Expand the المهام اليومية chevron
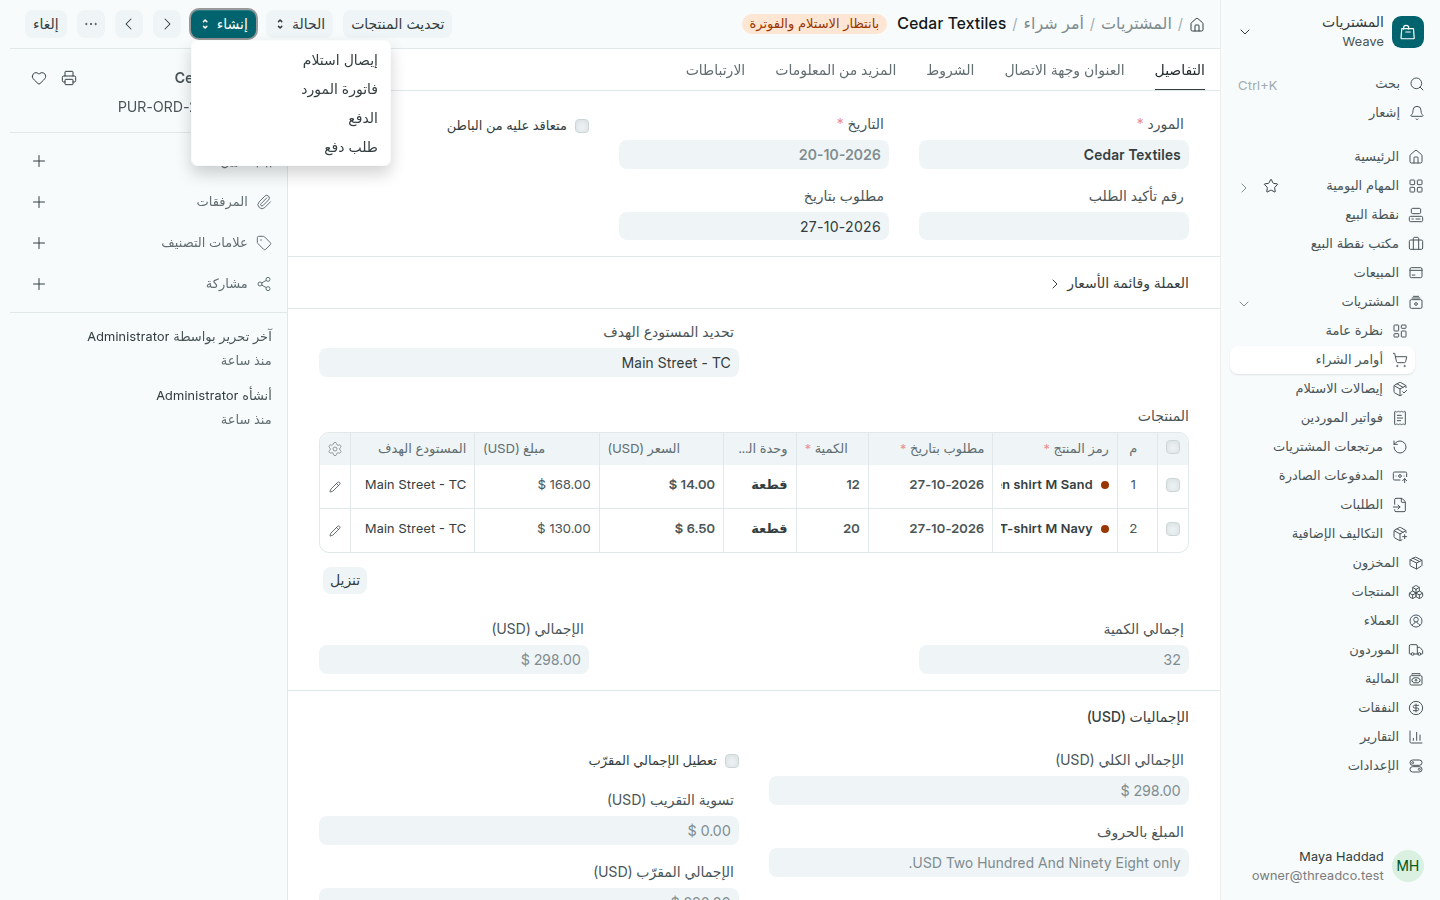The image size is (1440, 900). tap(1244, 187)
